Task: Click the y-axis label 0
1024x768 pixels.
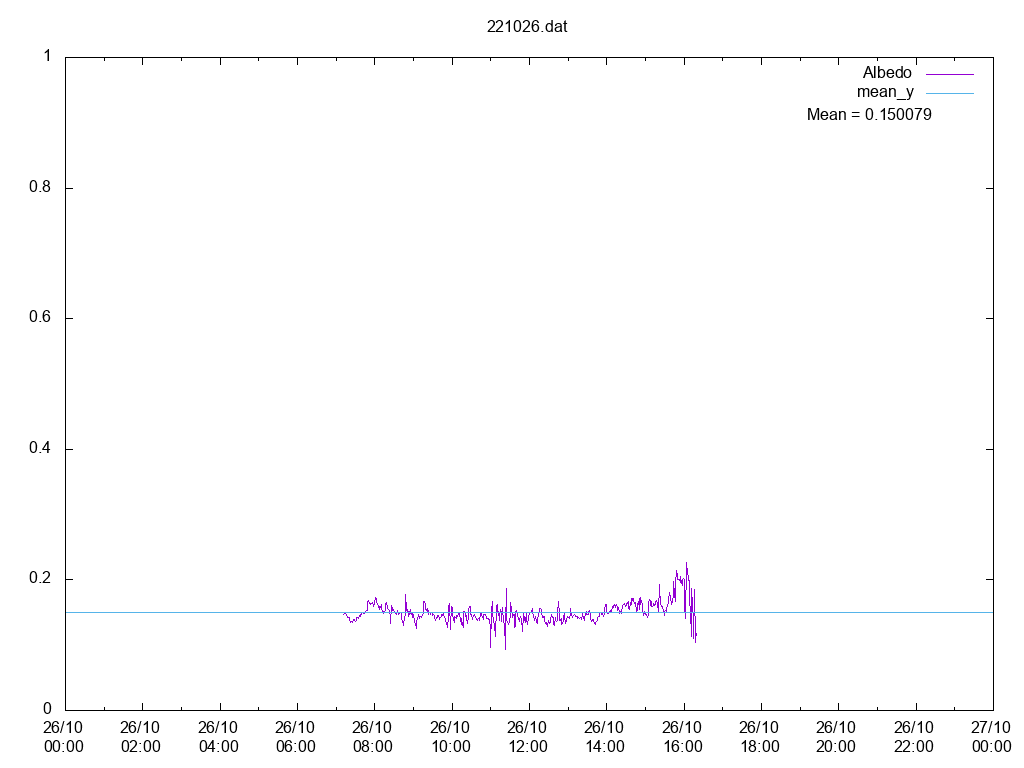Action: coord(47,709)
